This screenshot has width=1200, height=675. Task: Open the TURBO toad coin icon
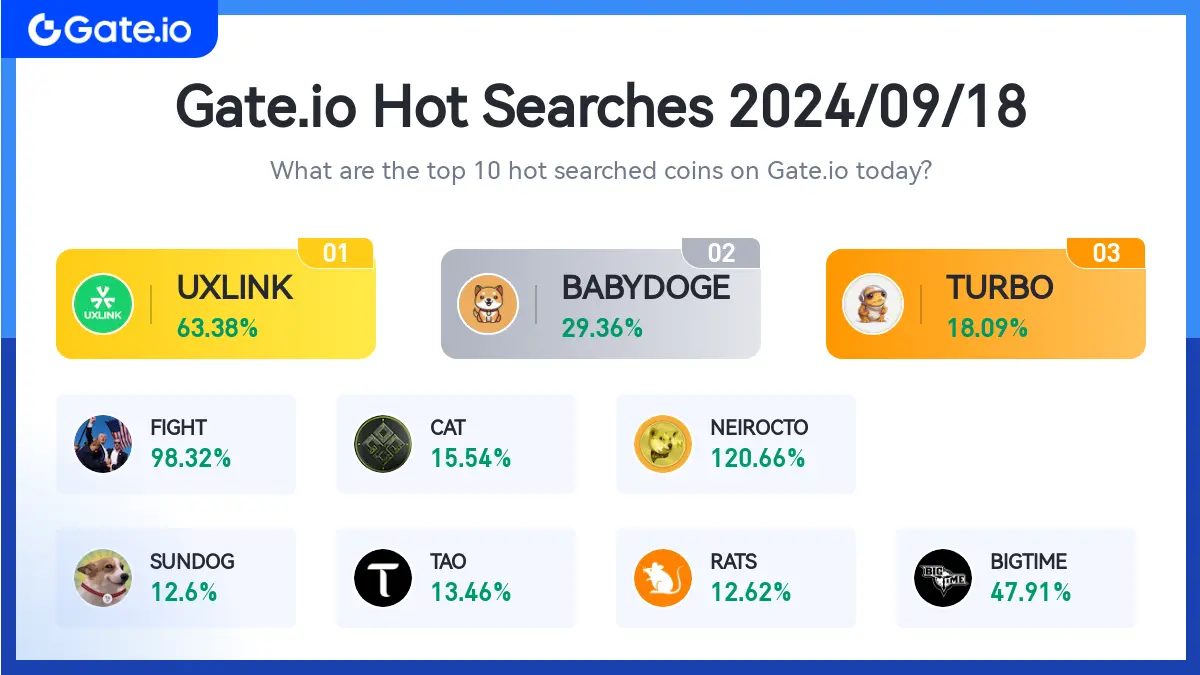tap(873, 304)
